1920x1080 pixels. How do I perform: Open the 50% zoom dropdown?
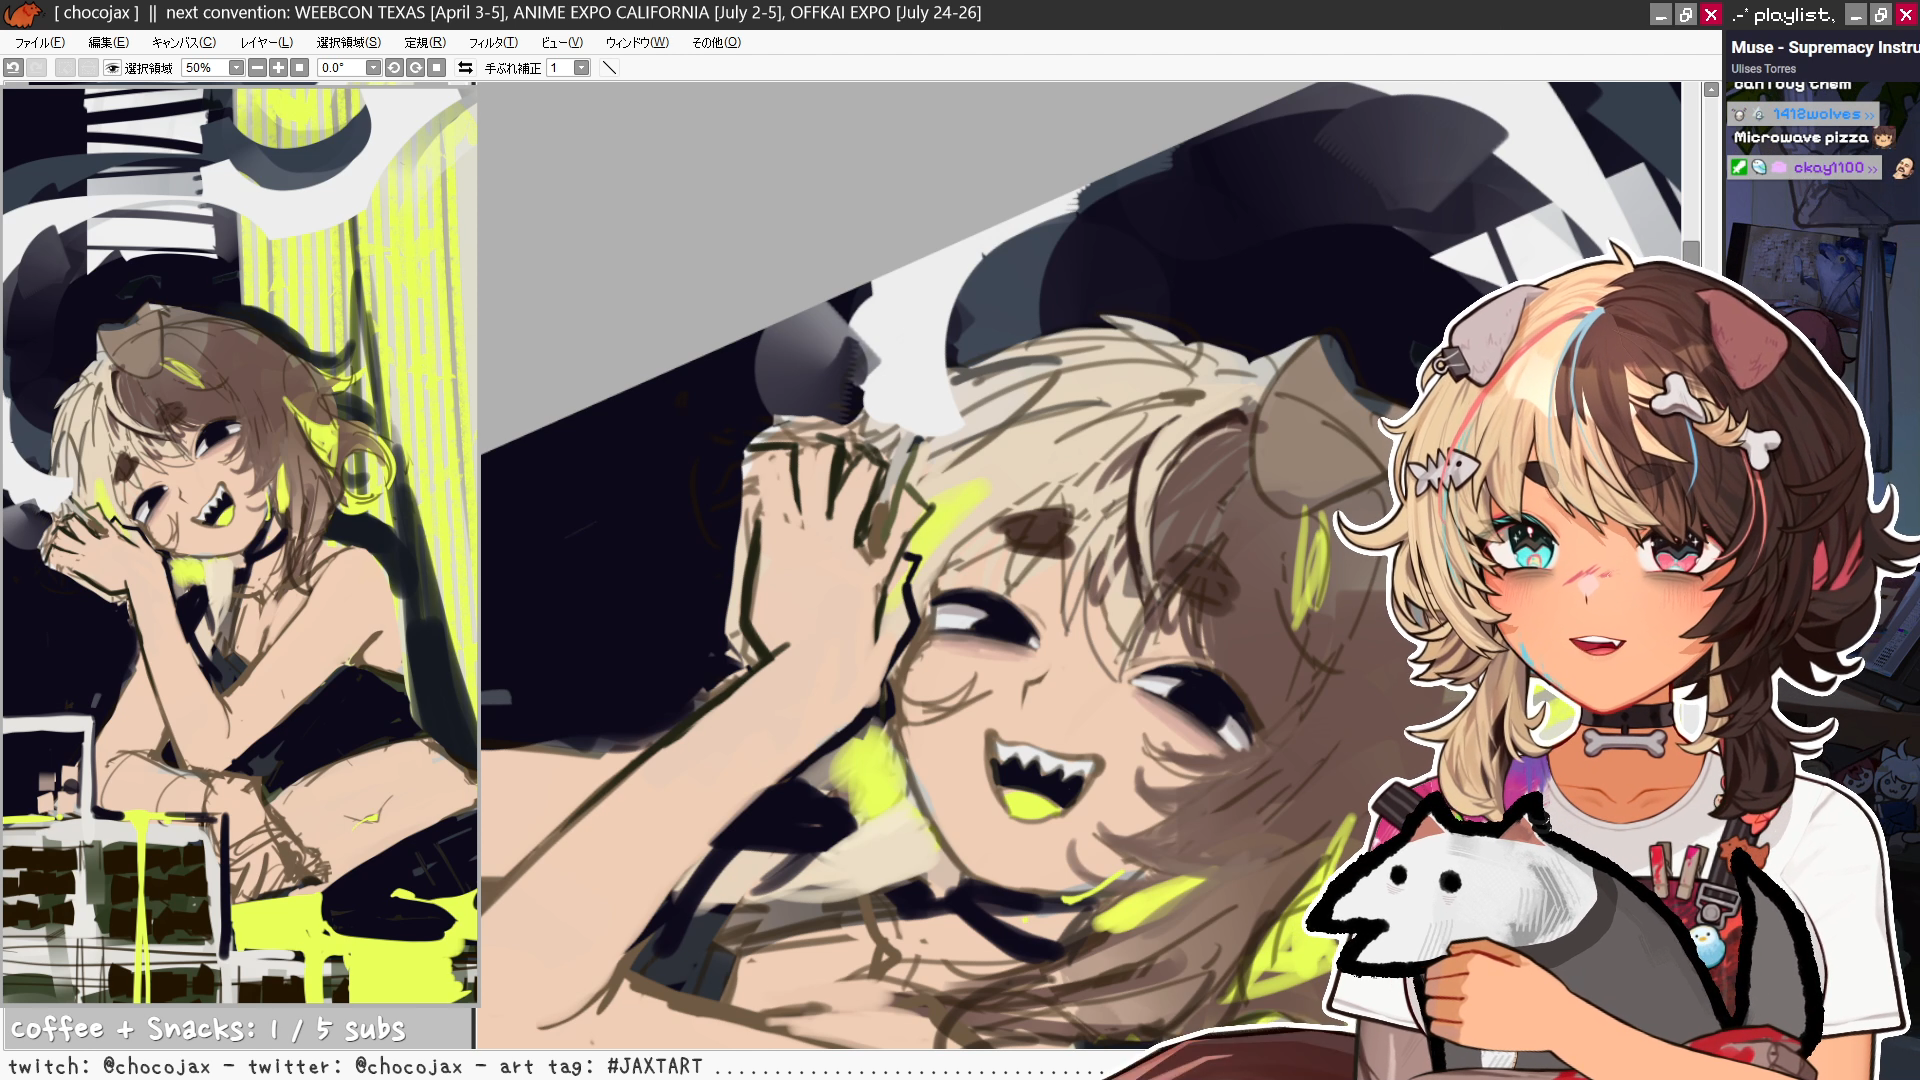(x=236, y=68)
